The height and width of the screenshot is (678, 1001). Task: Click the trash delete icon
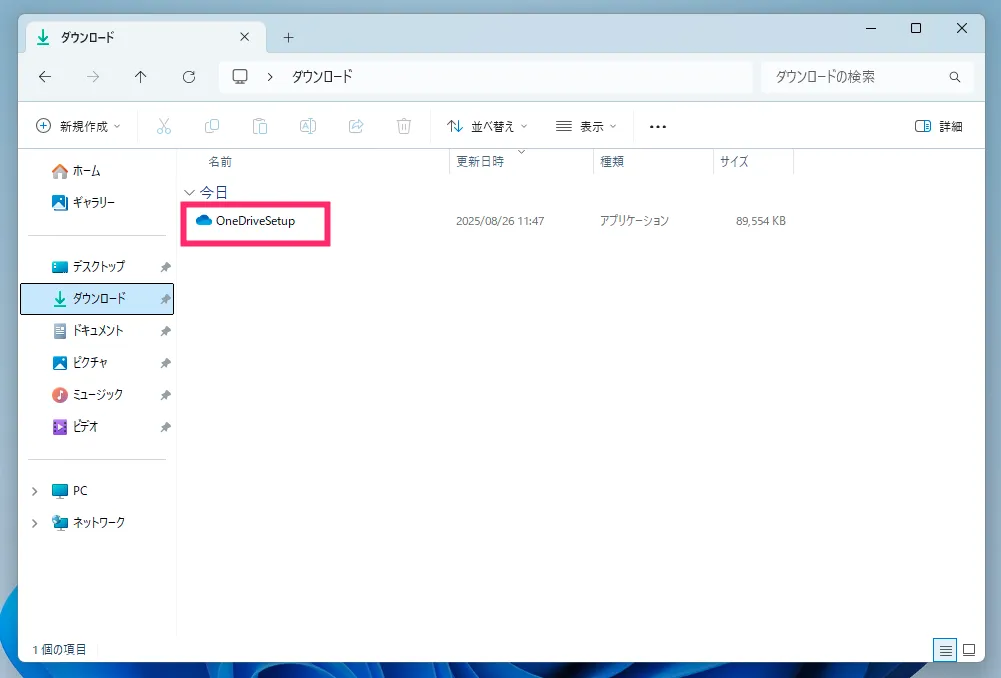(403, 126)
